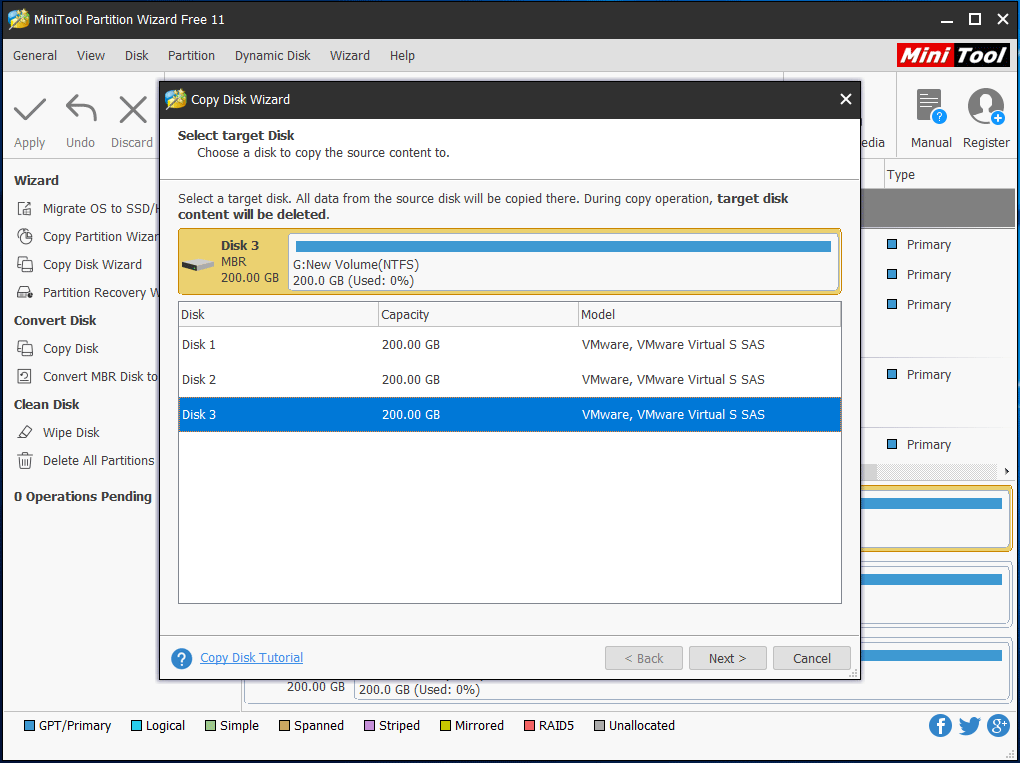Open the Twitter share icon

pos(969,726)
